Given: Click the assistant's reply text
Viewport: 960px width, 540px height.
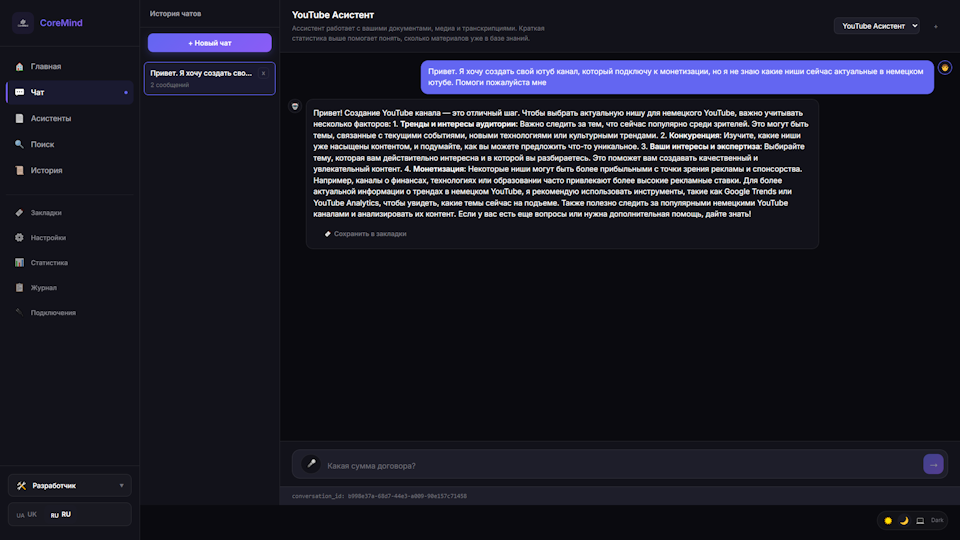Looking at the screenshot, I should 561,163.
